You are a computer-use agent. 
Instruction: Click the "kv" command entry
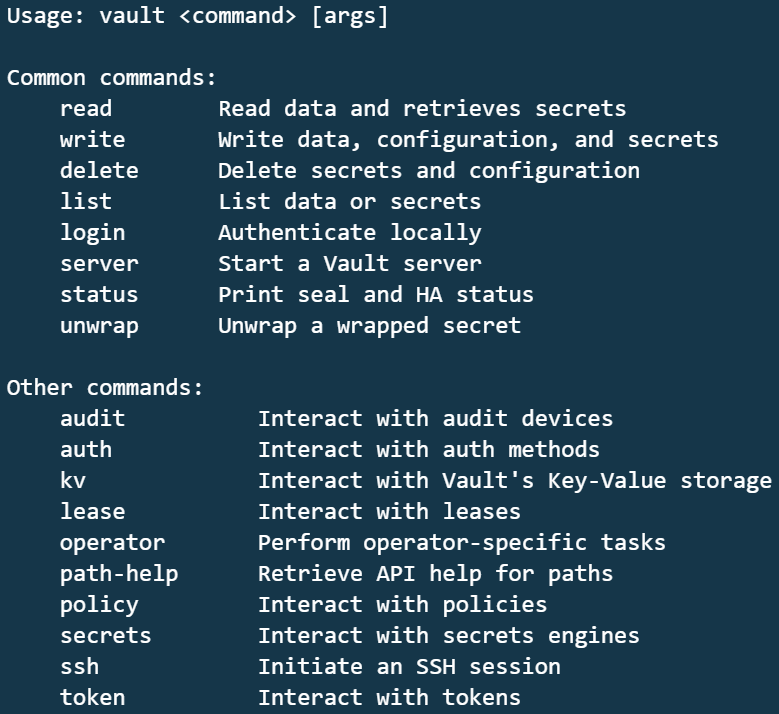(73, 480)
